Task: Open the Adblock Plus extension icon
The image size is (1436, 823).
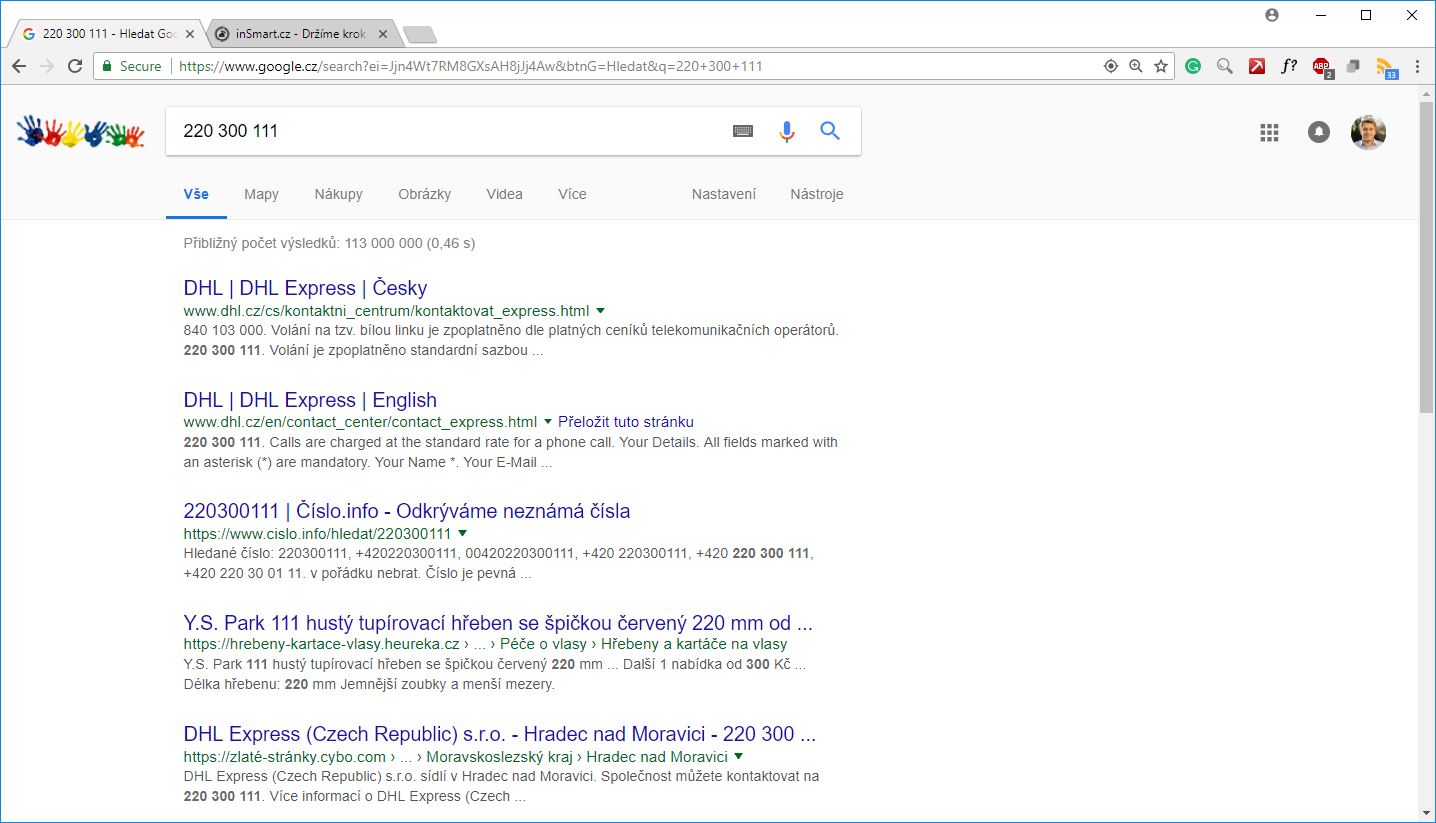Action: [1322, 67]
